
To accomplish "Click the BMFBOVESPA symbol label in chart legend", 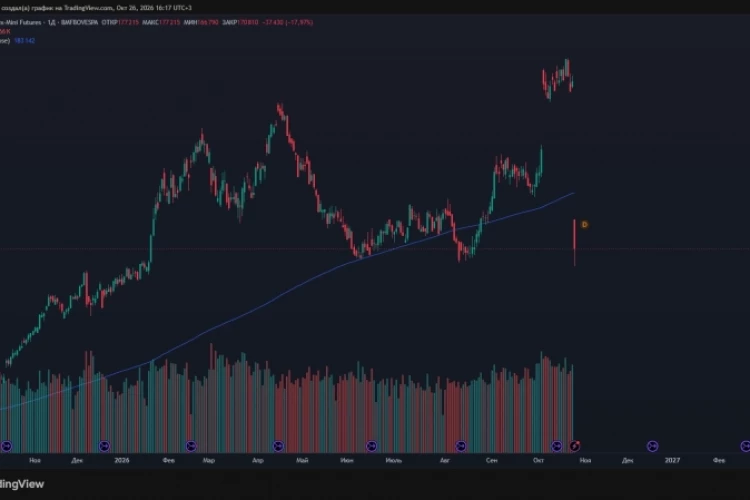I will tap(79, 22).
